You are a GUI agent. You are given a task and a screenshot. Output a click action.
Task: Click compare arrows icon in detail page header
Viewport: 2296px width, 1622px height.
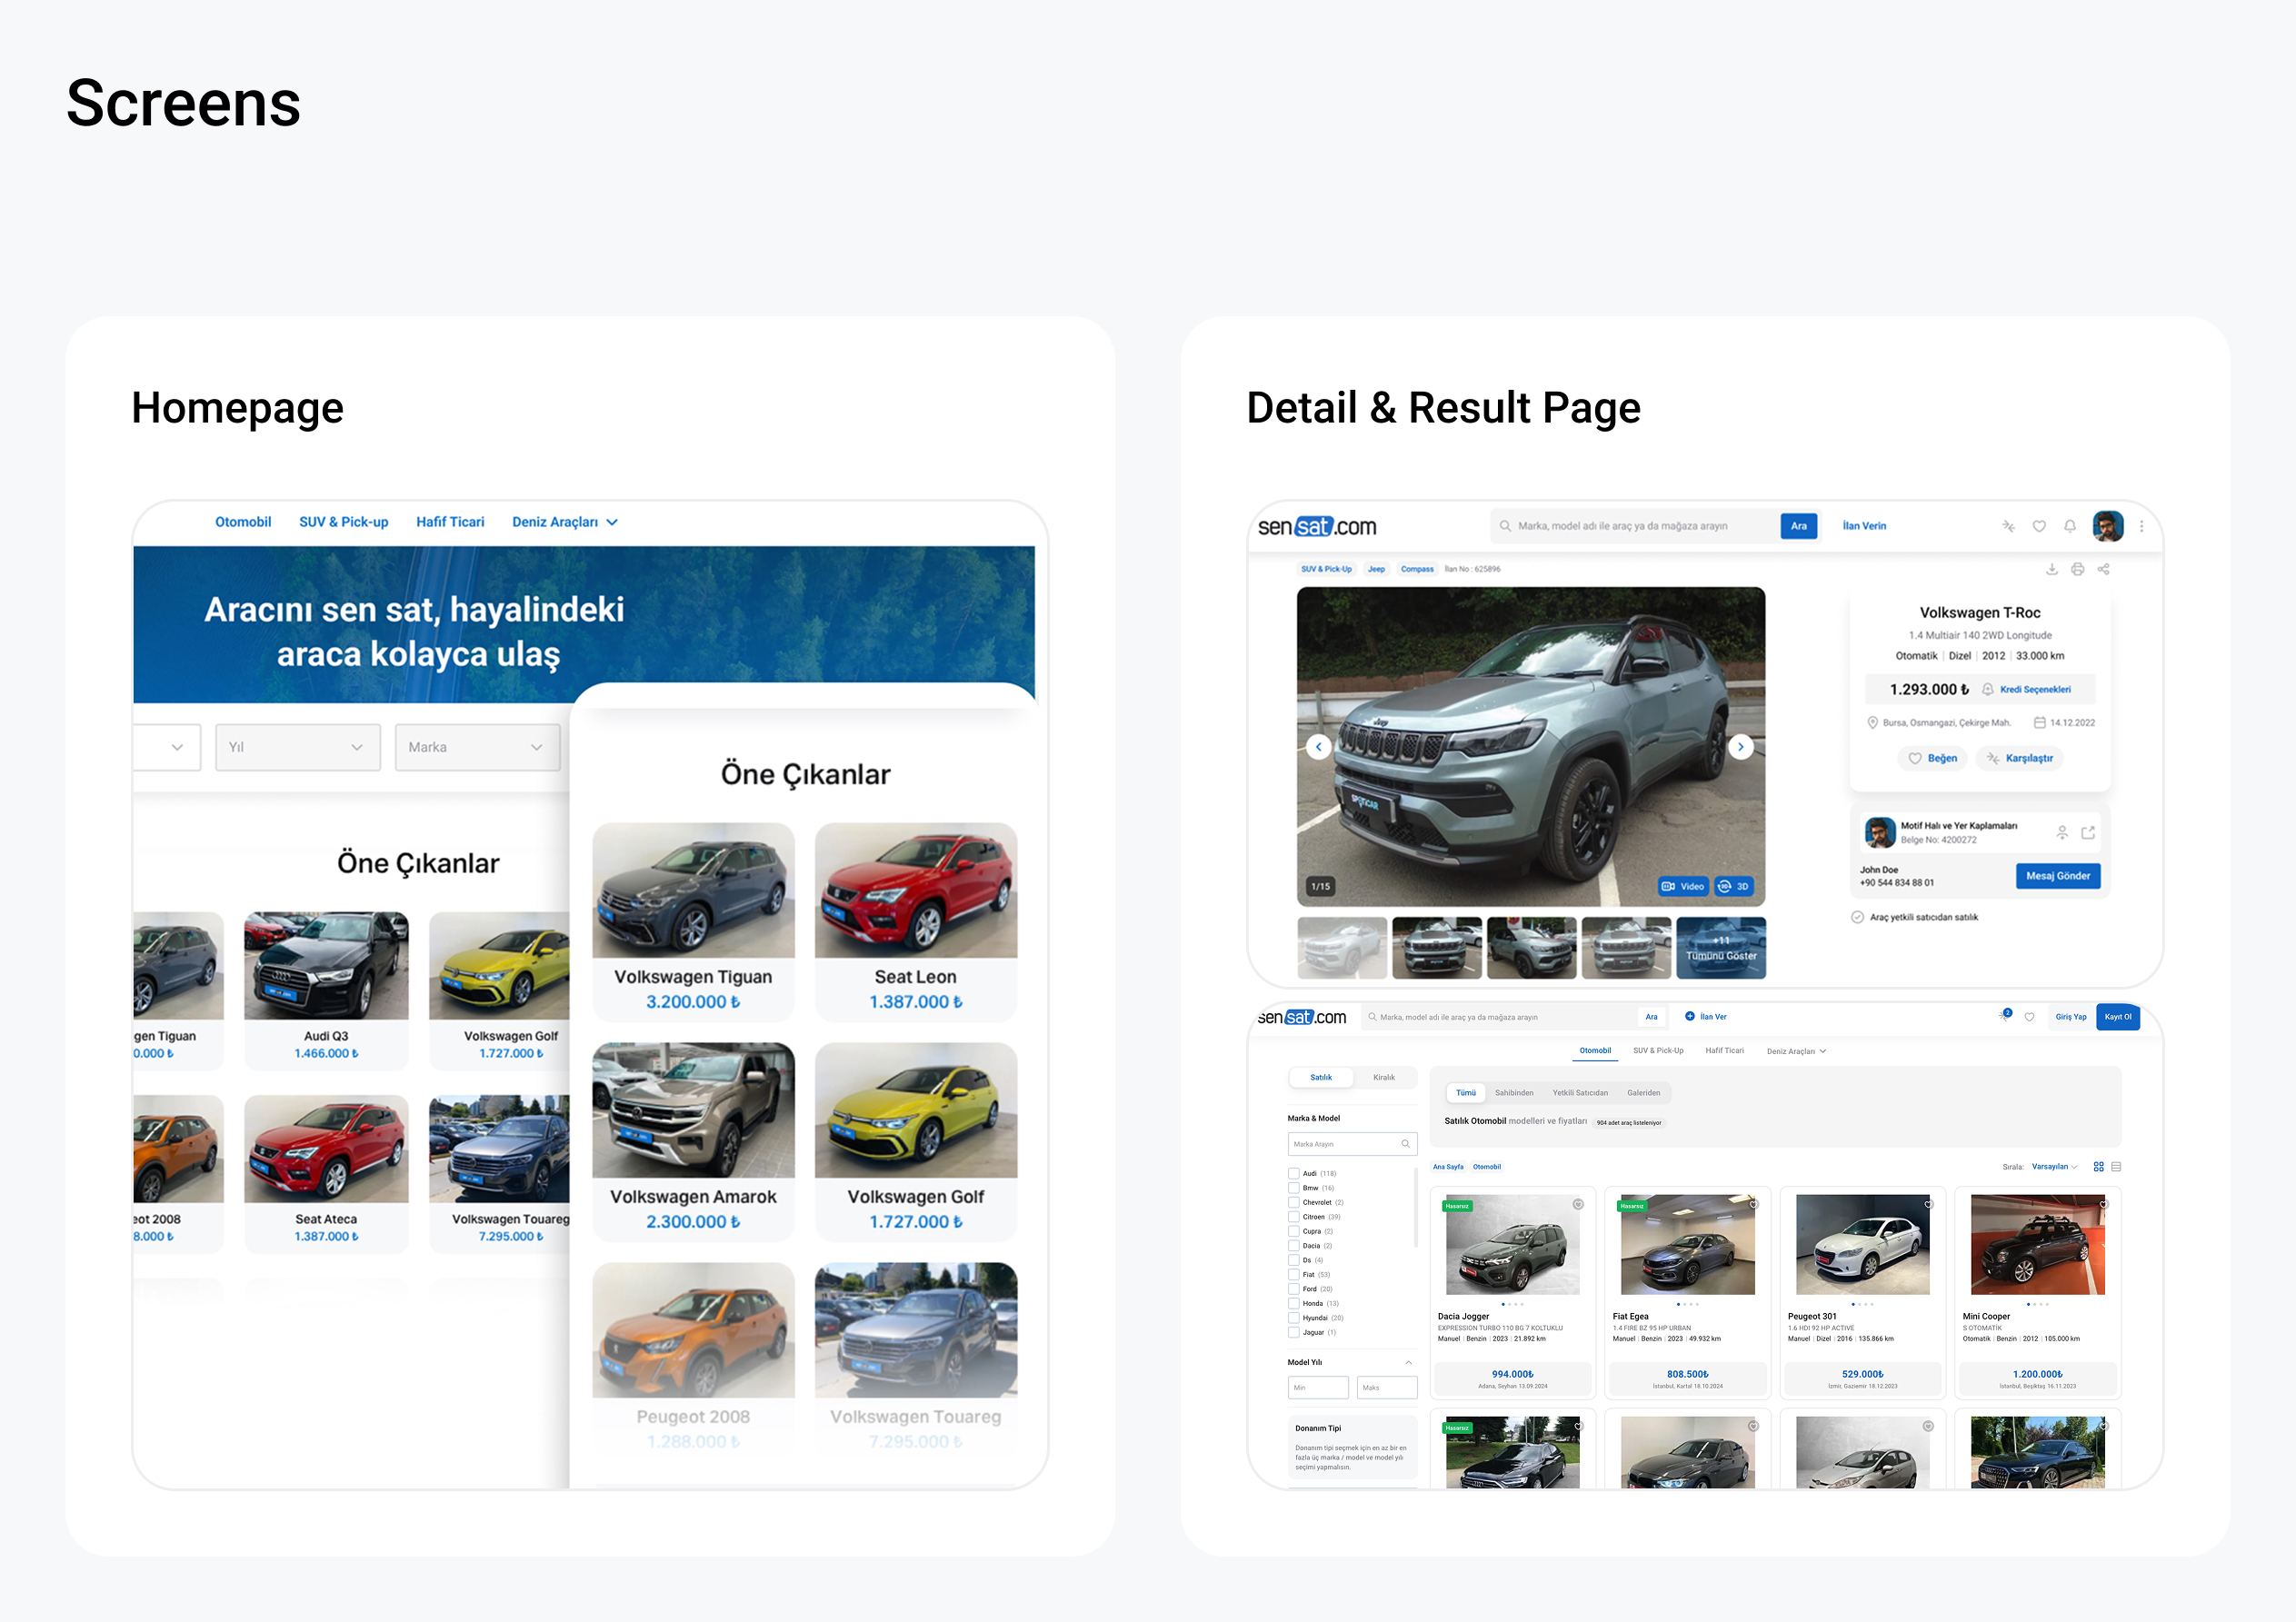point(2008,526)
